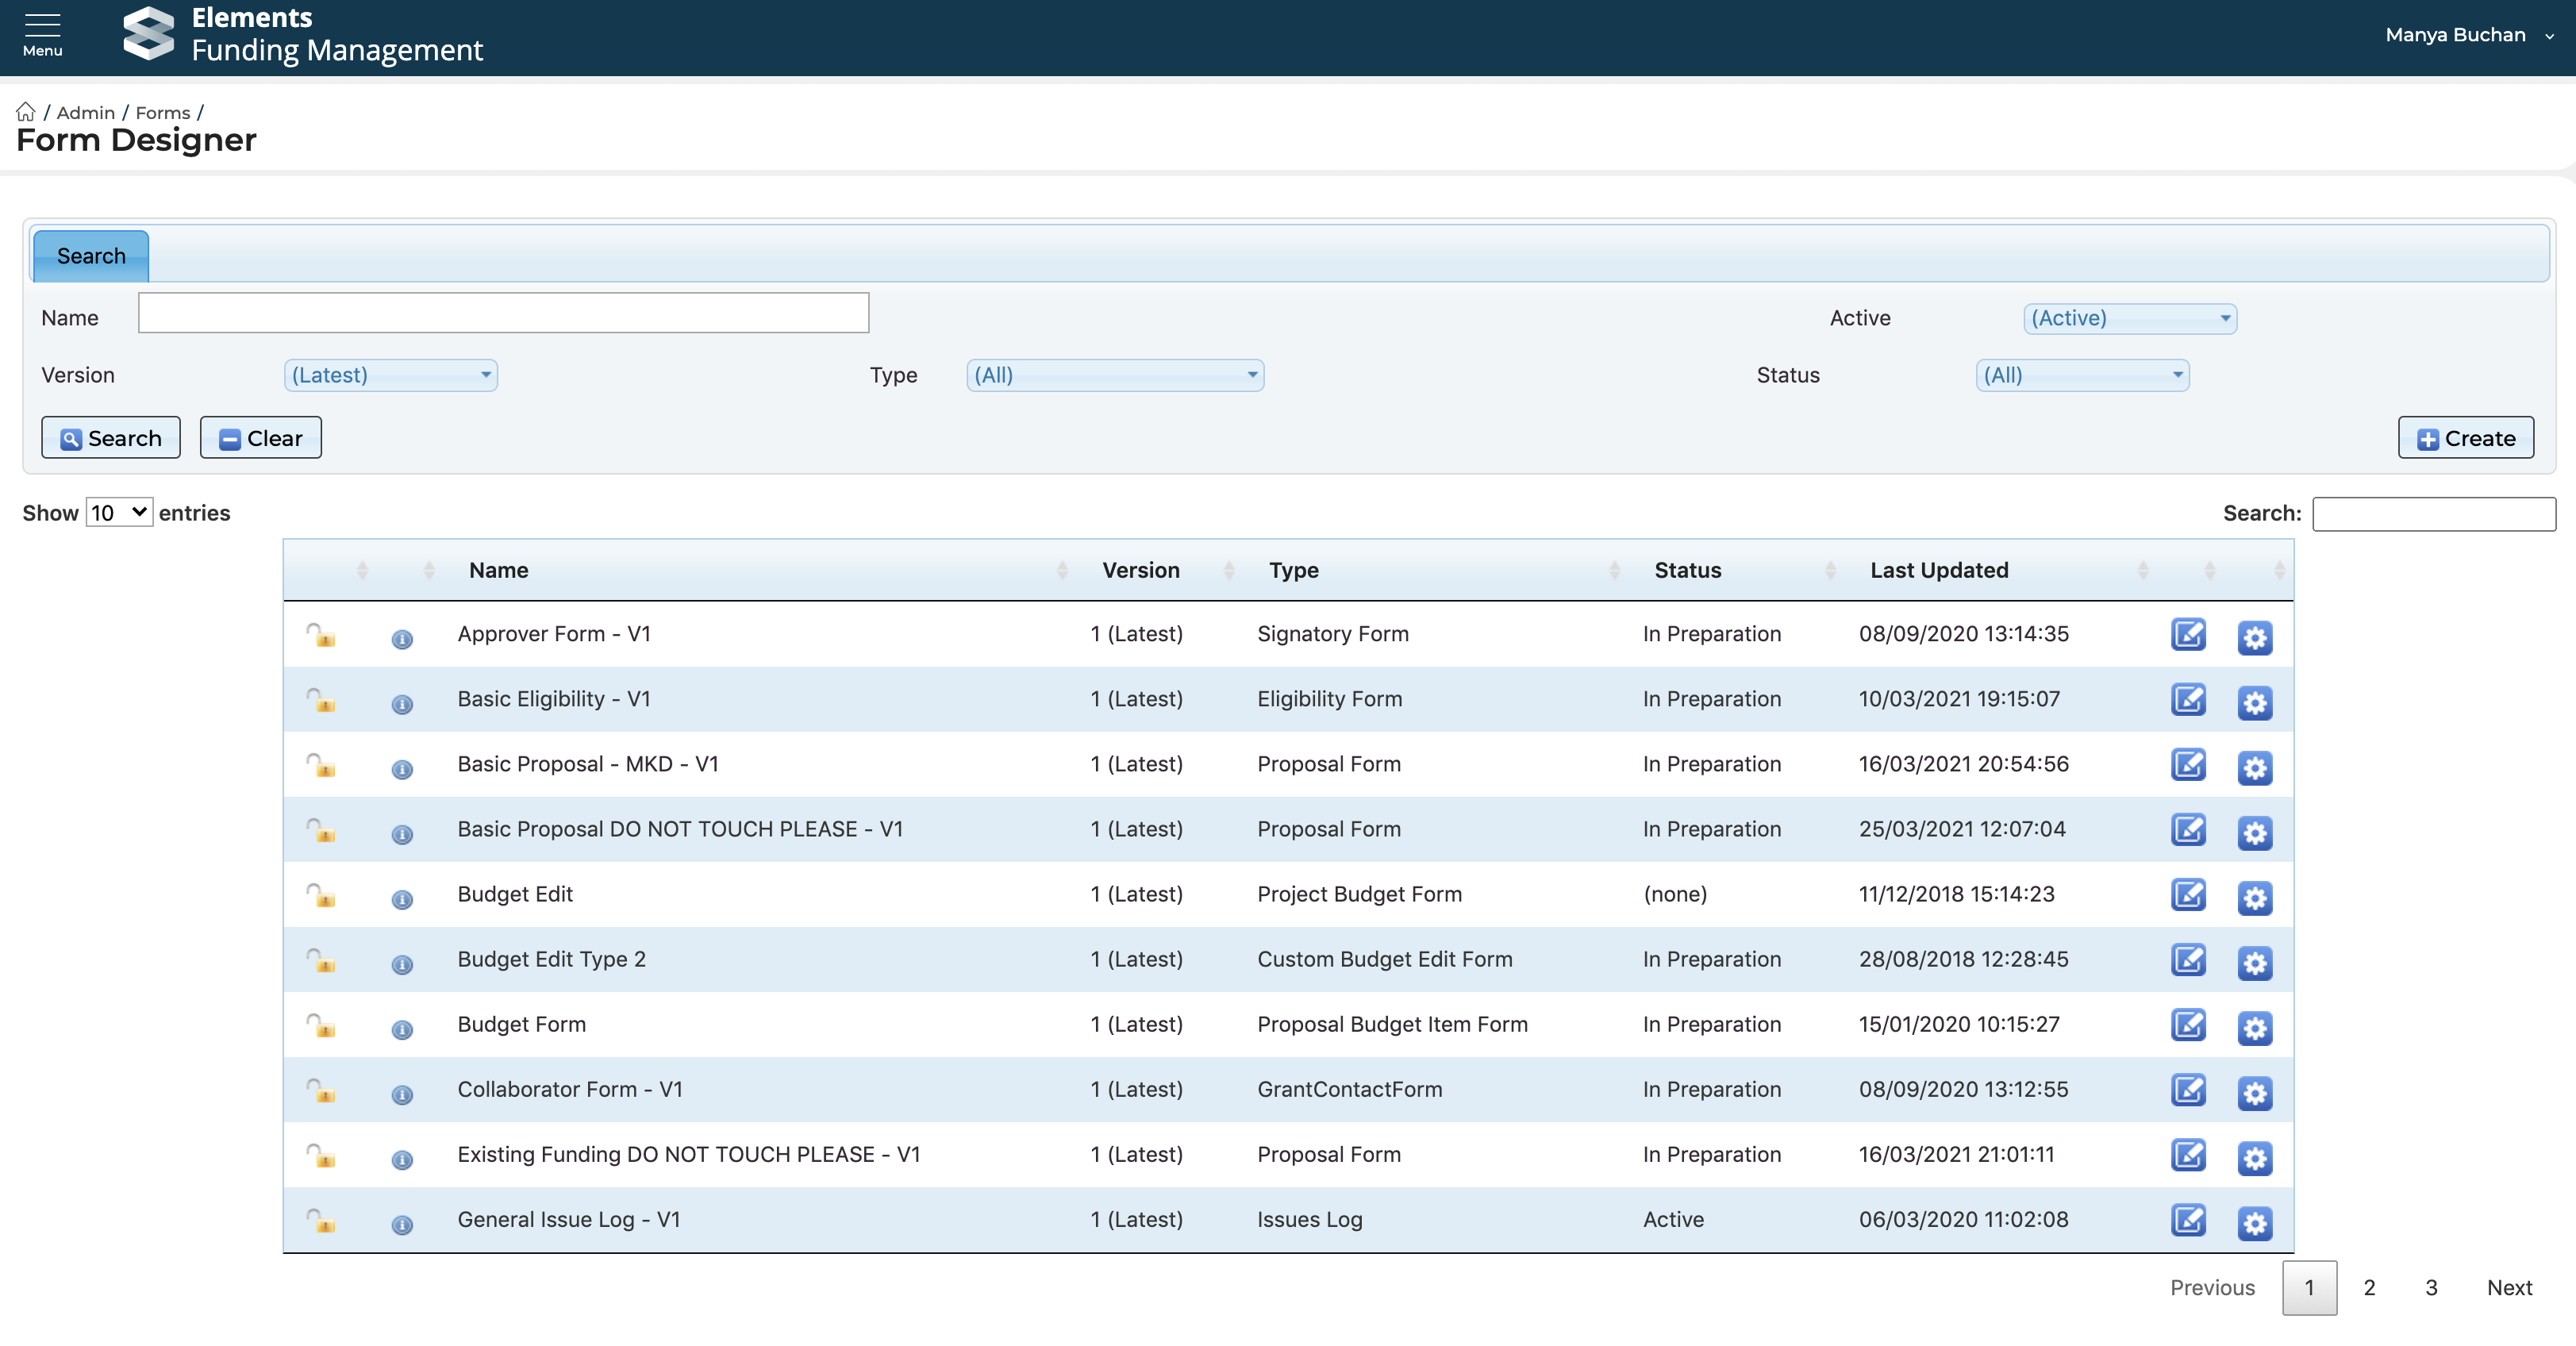Click edit icon for Approver Form - V1
This screenshot has height=1346, width=2576.
2187,635
